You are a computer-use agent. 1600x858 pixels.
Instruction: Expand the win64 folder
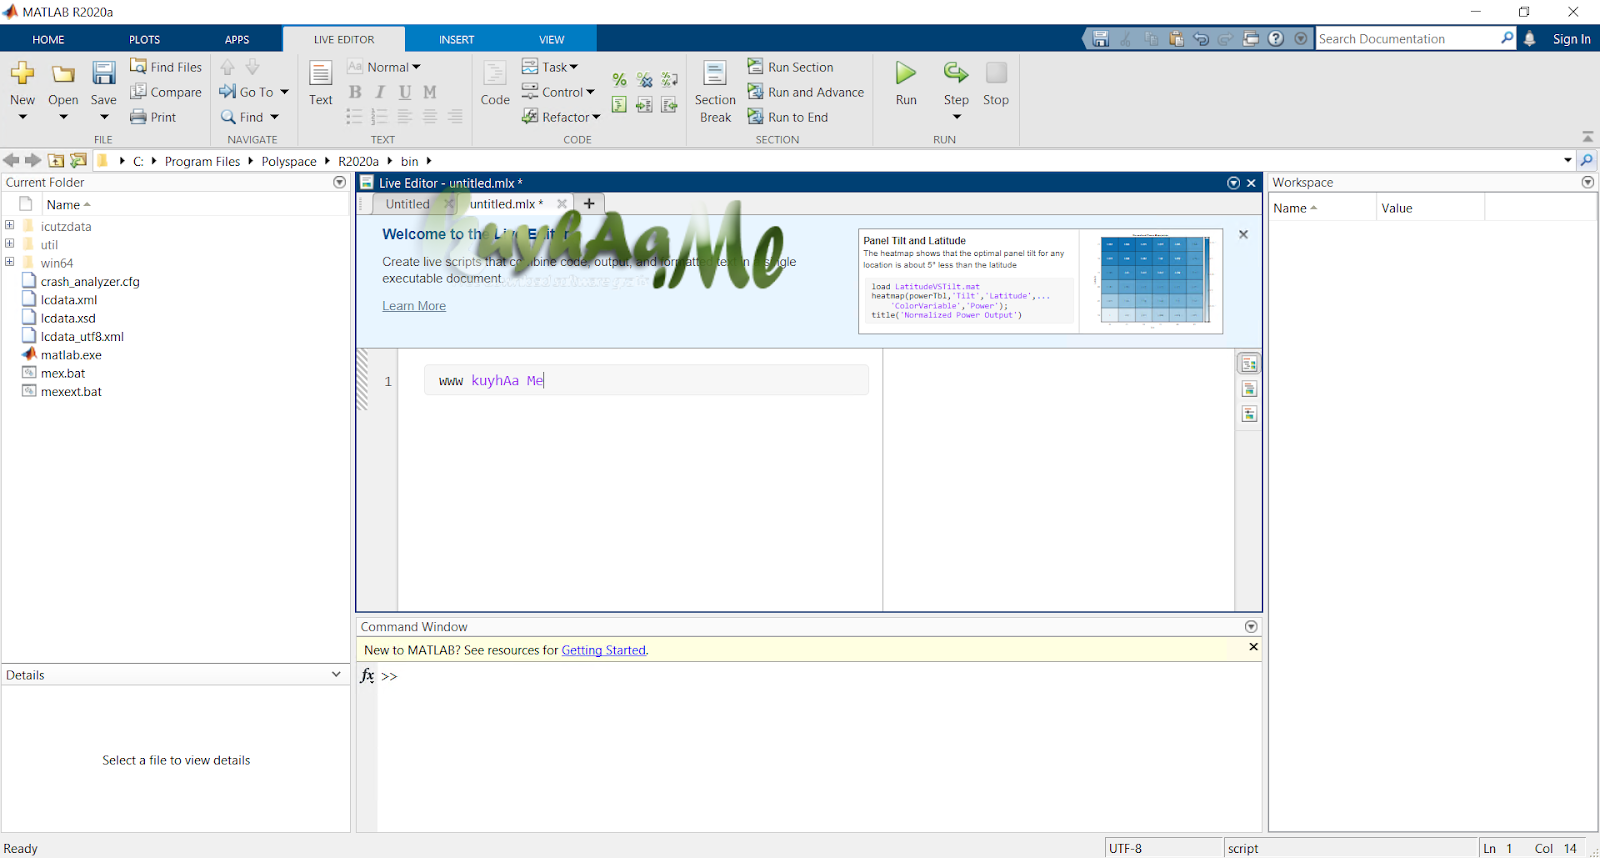click(10, 262)
